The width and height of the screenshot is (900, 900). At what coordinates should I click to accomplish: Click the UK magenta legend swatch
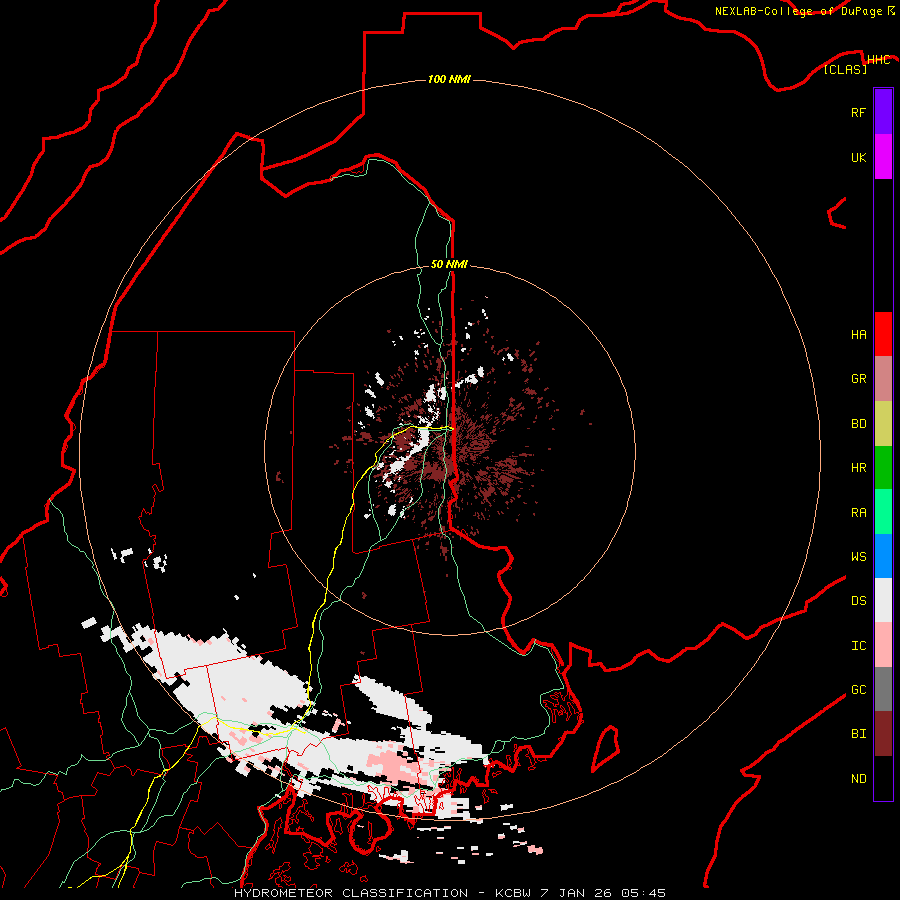click(x=883, y=157)
